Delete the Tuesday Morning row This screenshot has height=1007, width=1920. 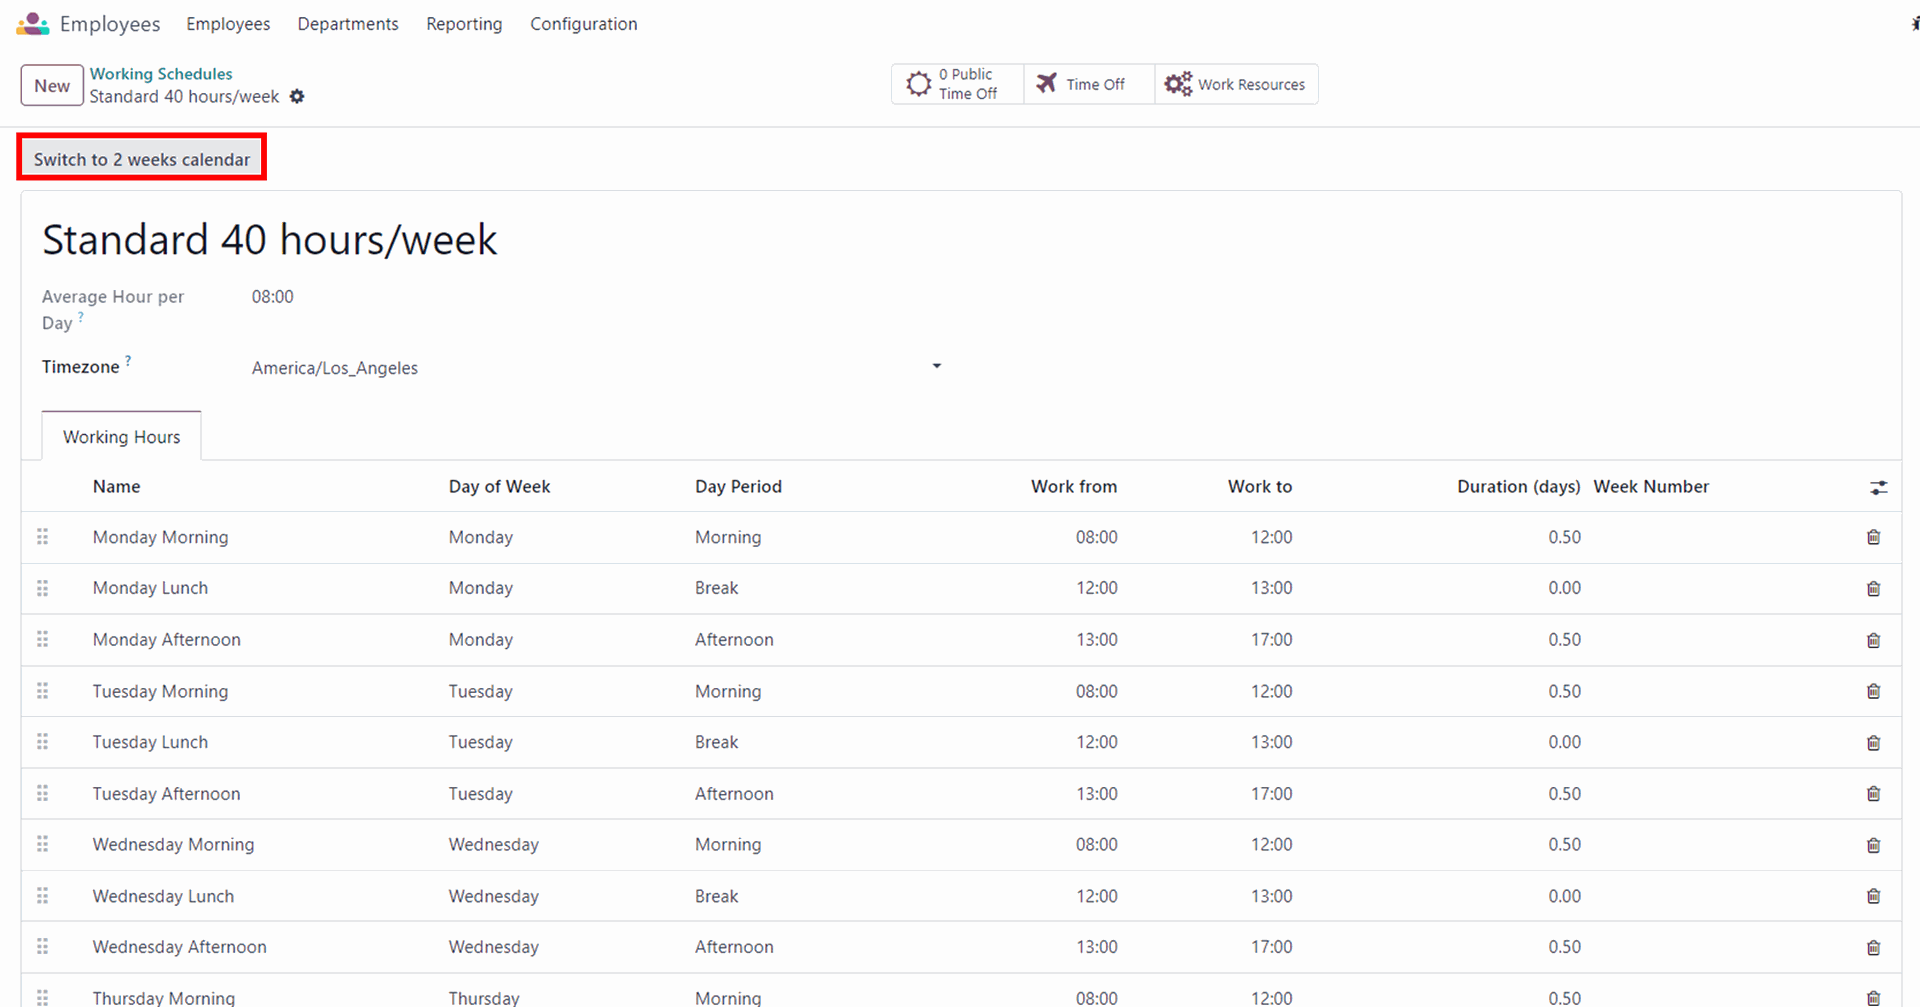tap(1873, 691)
